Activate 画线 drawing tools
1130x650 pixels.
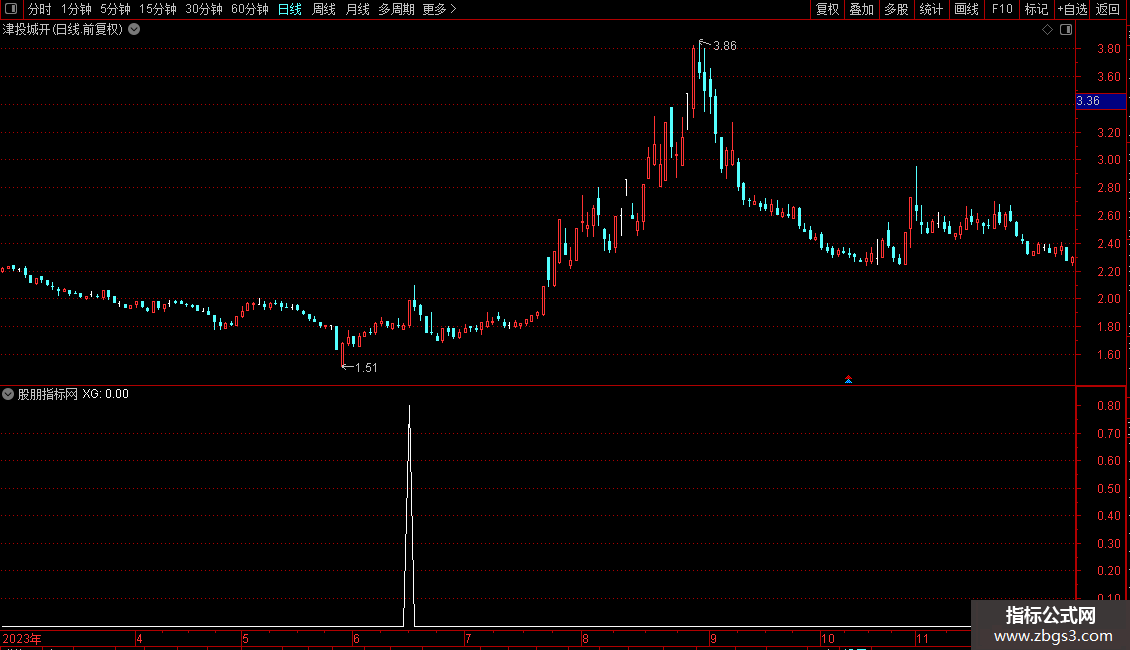[966, 9]
